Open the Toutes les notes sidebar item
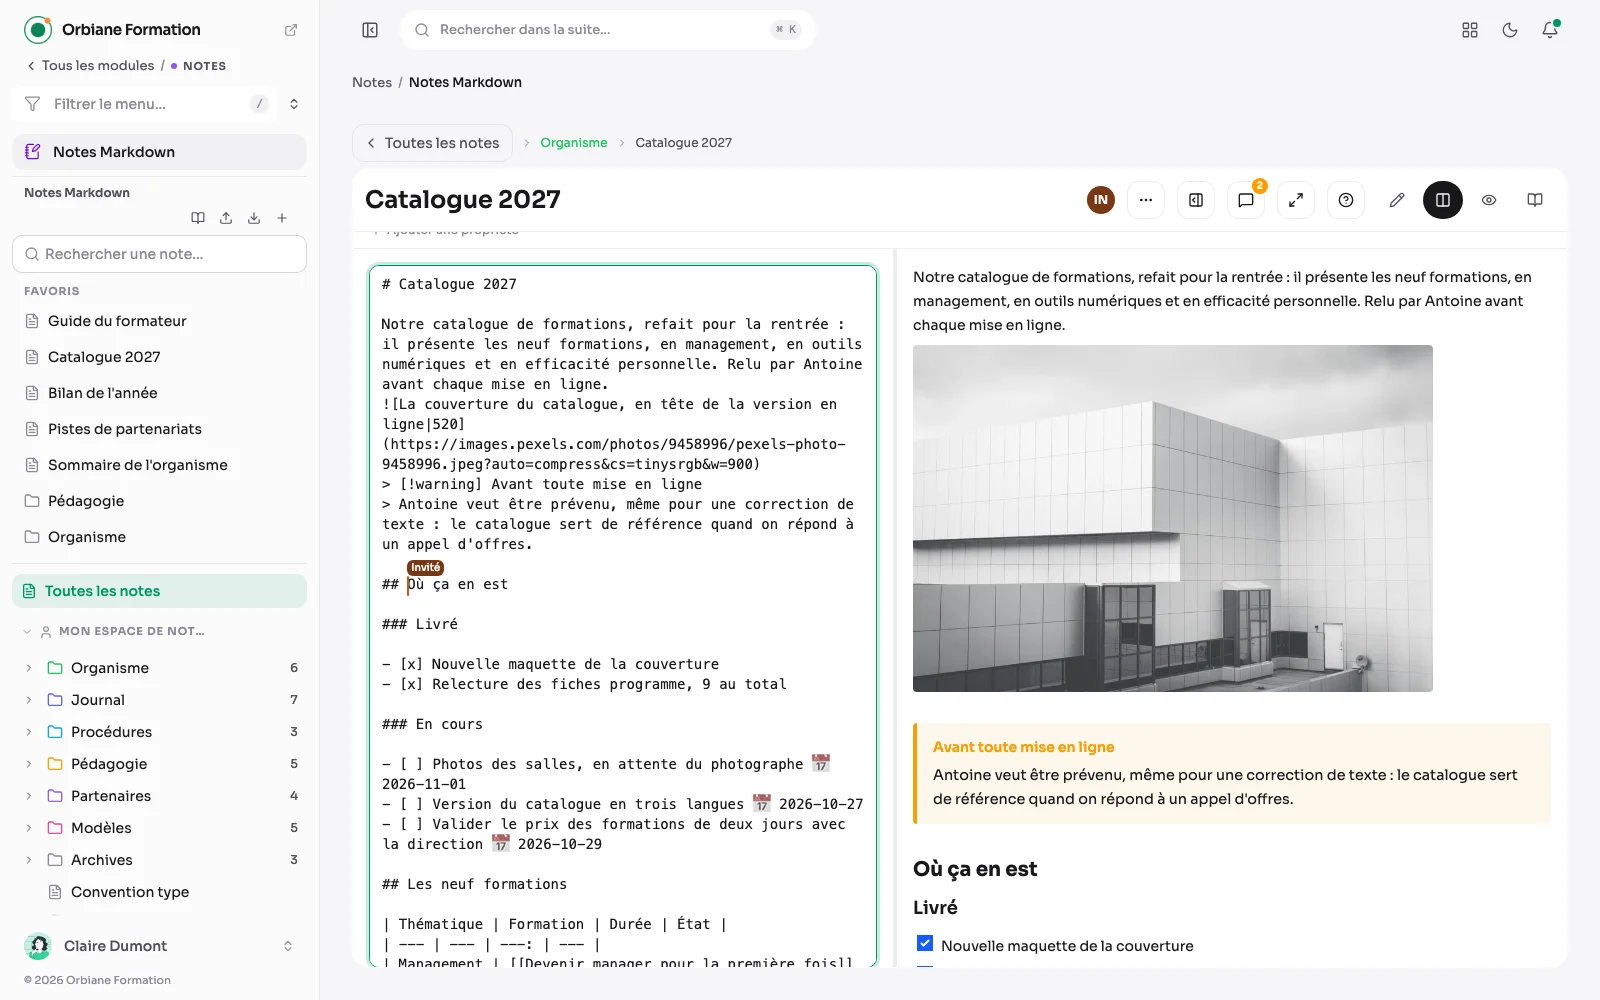 160,591
